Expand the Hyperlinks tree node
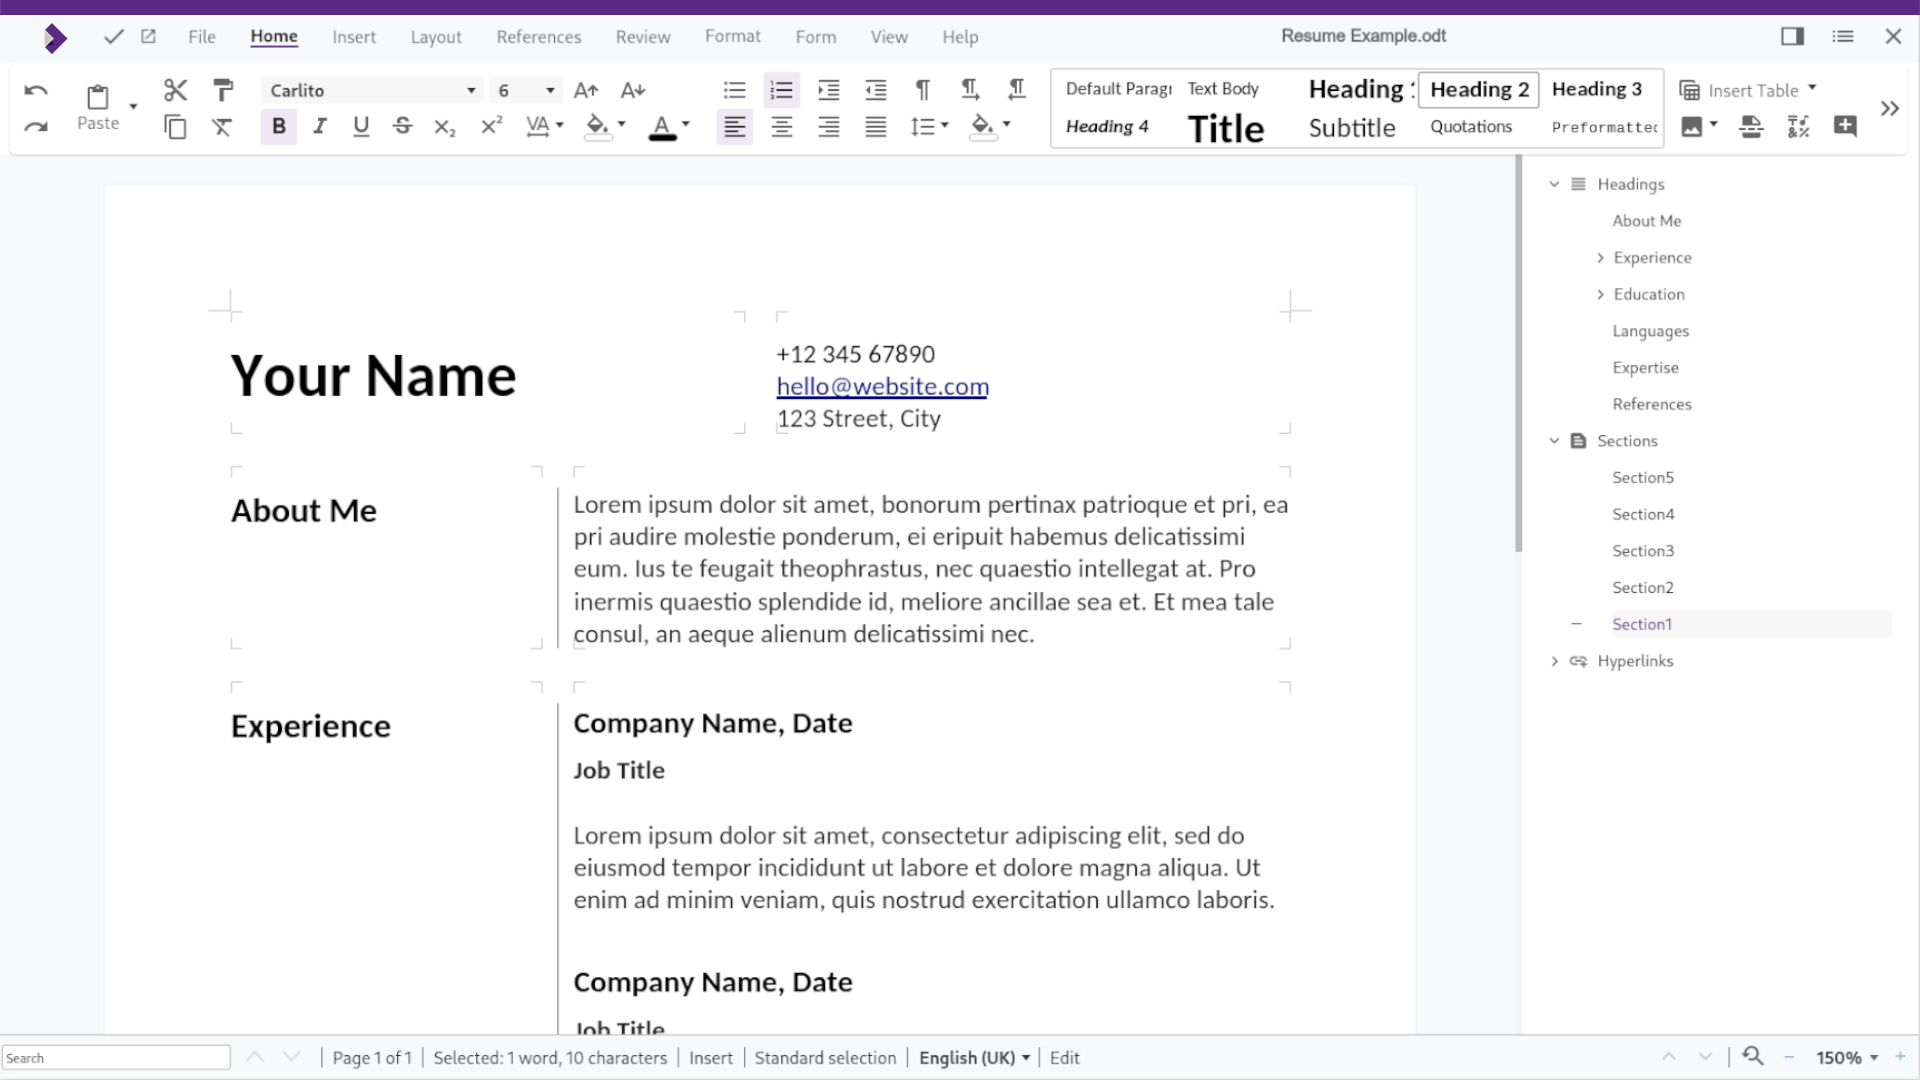The width and height of the screenshot is (1920, 1080). [1554, 661]
